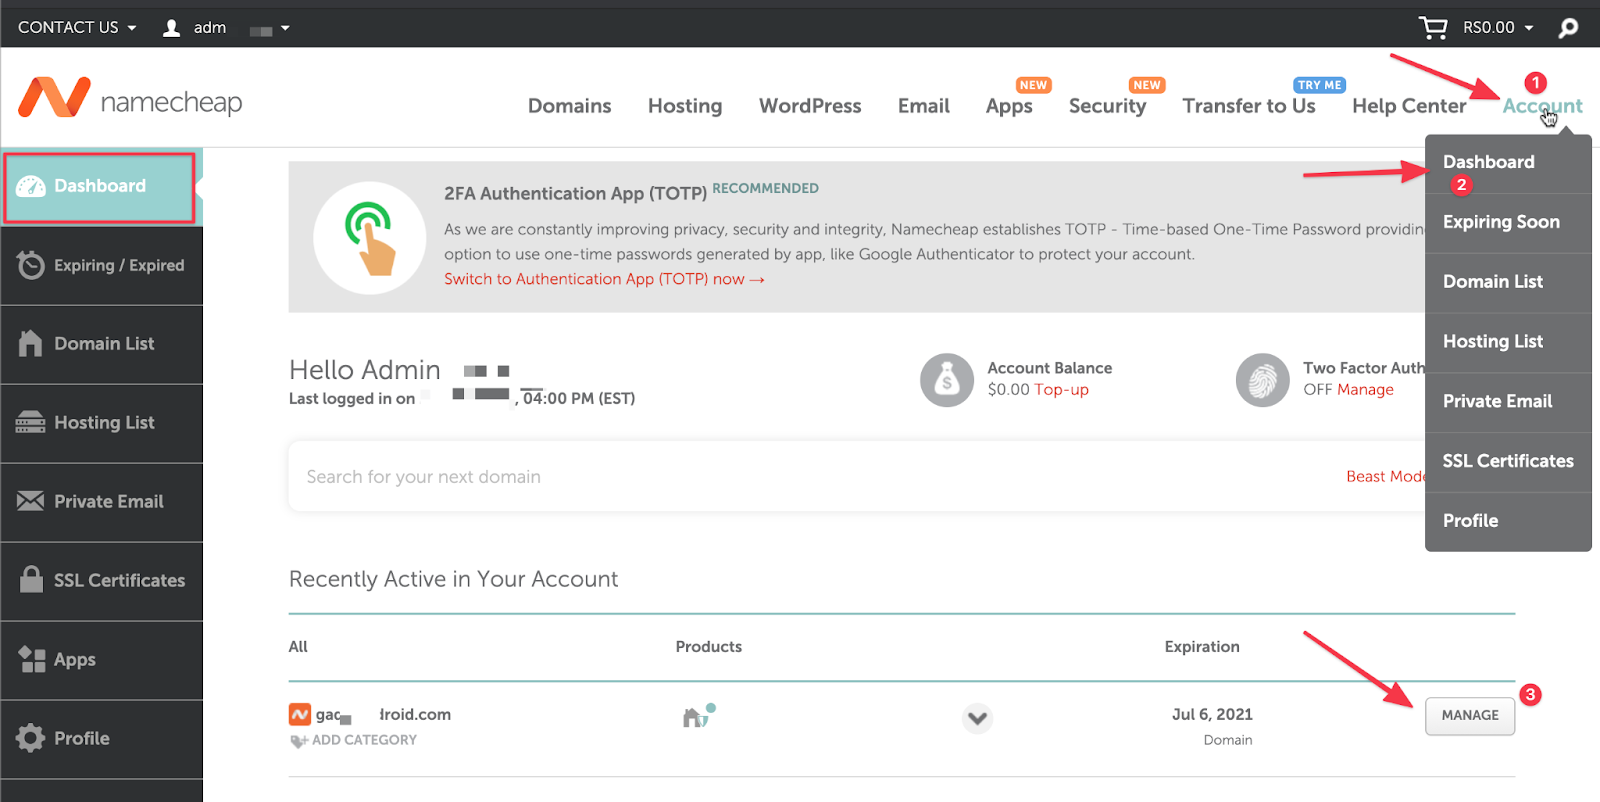
Task: Click the Hosting List label in sidebar
Action: coord(104,423)
